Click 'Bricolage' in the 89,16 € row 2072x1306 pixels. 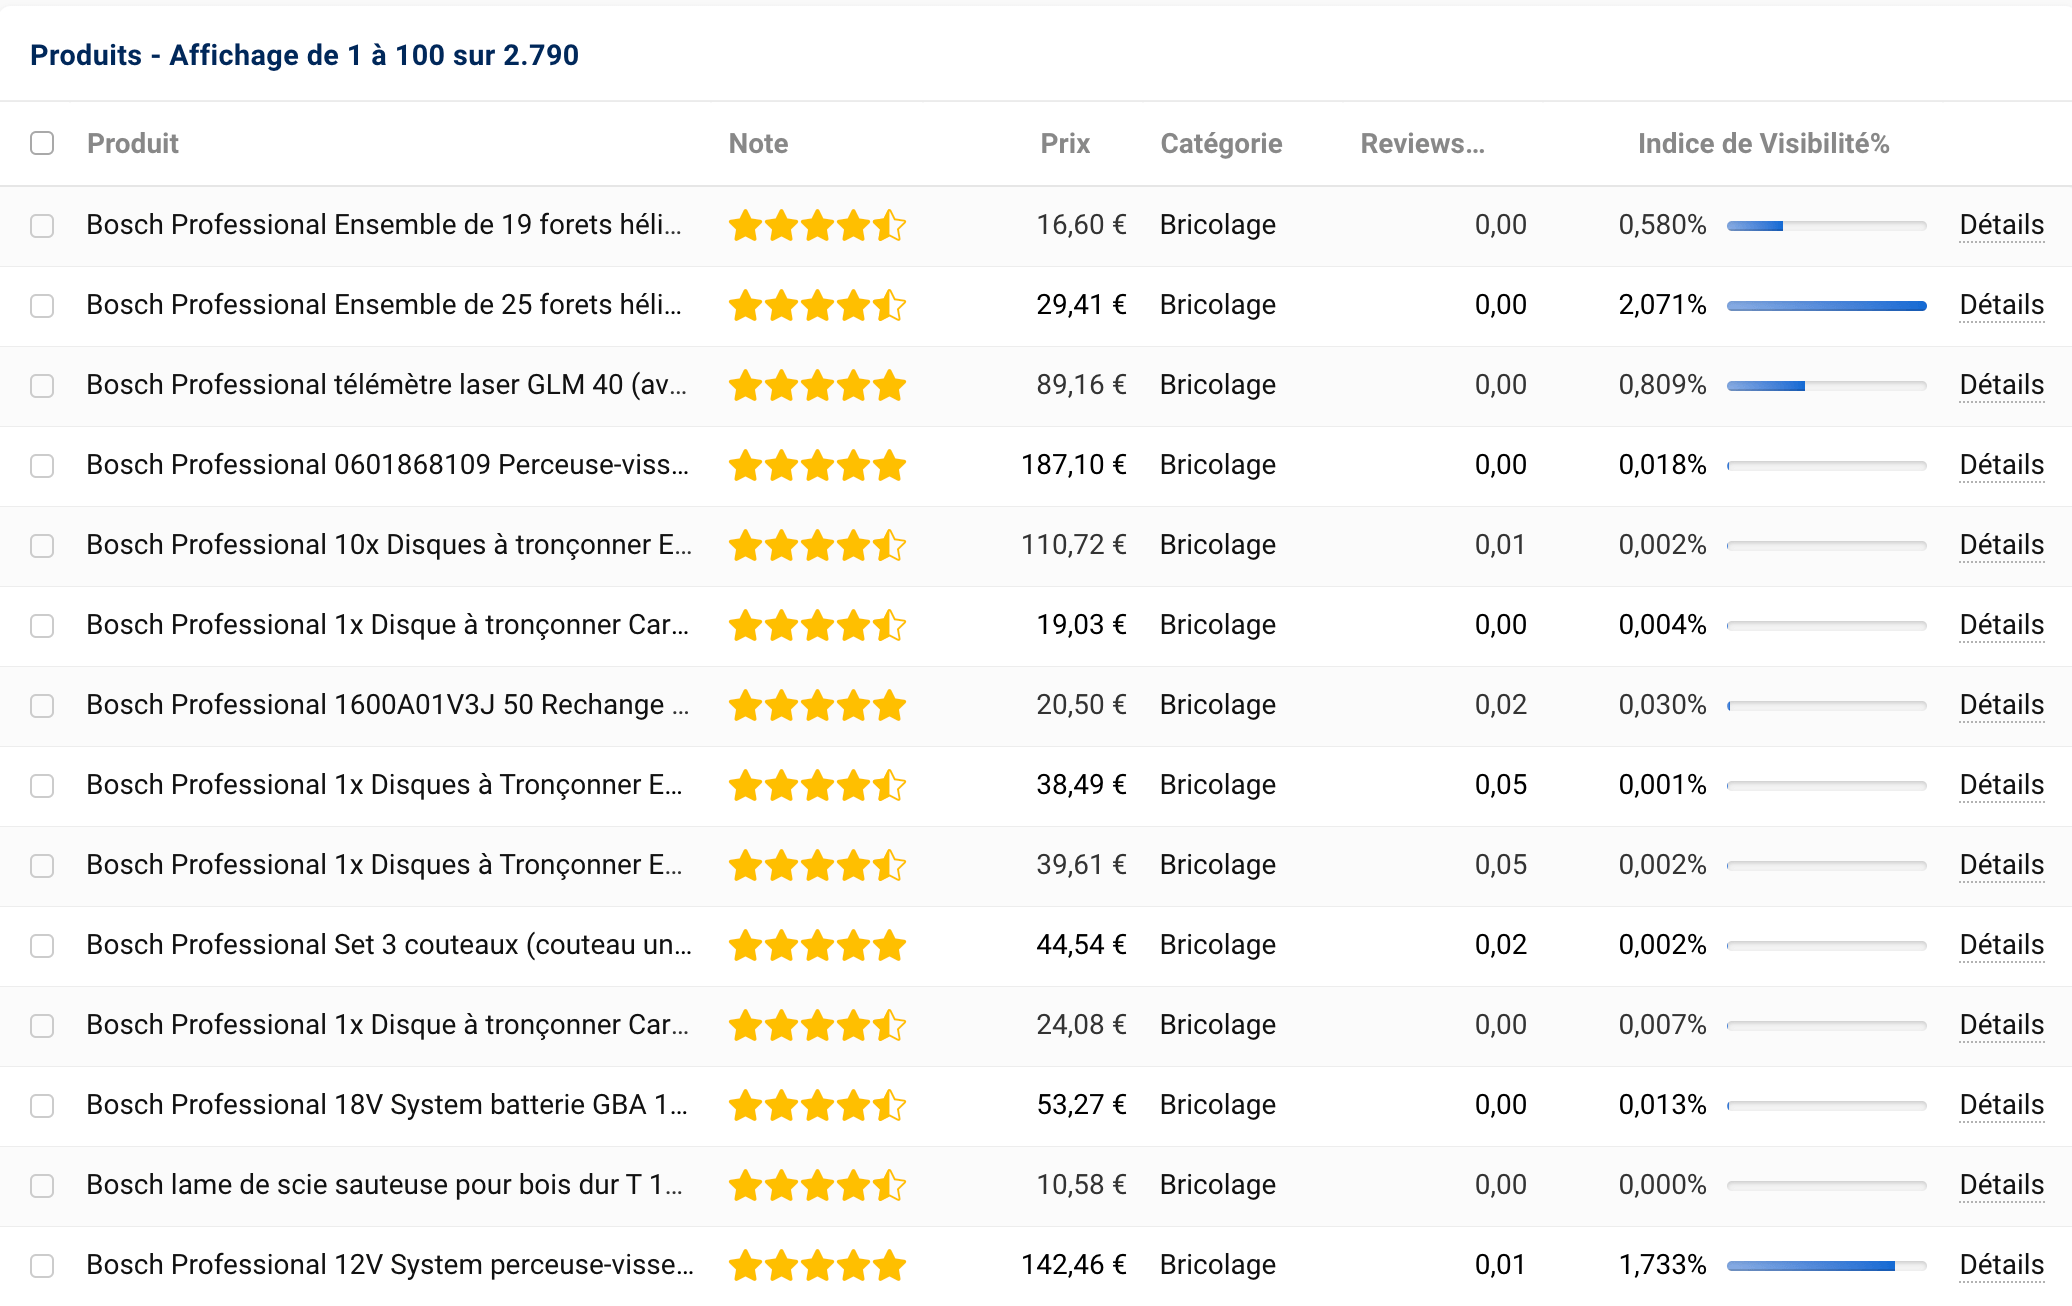pyautogui.click(x=1218, y=385)
